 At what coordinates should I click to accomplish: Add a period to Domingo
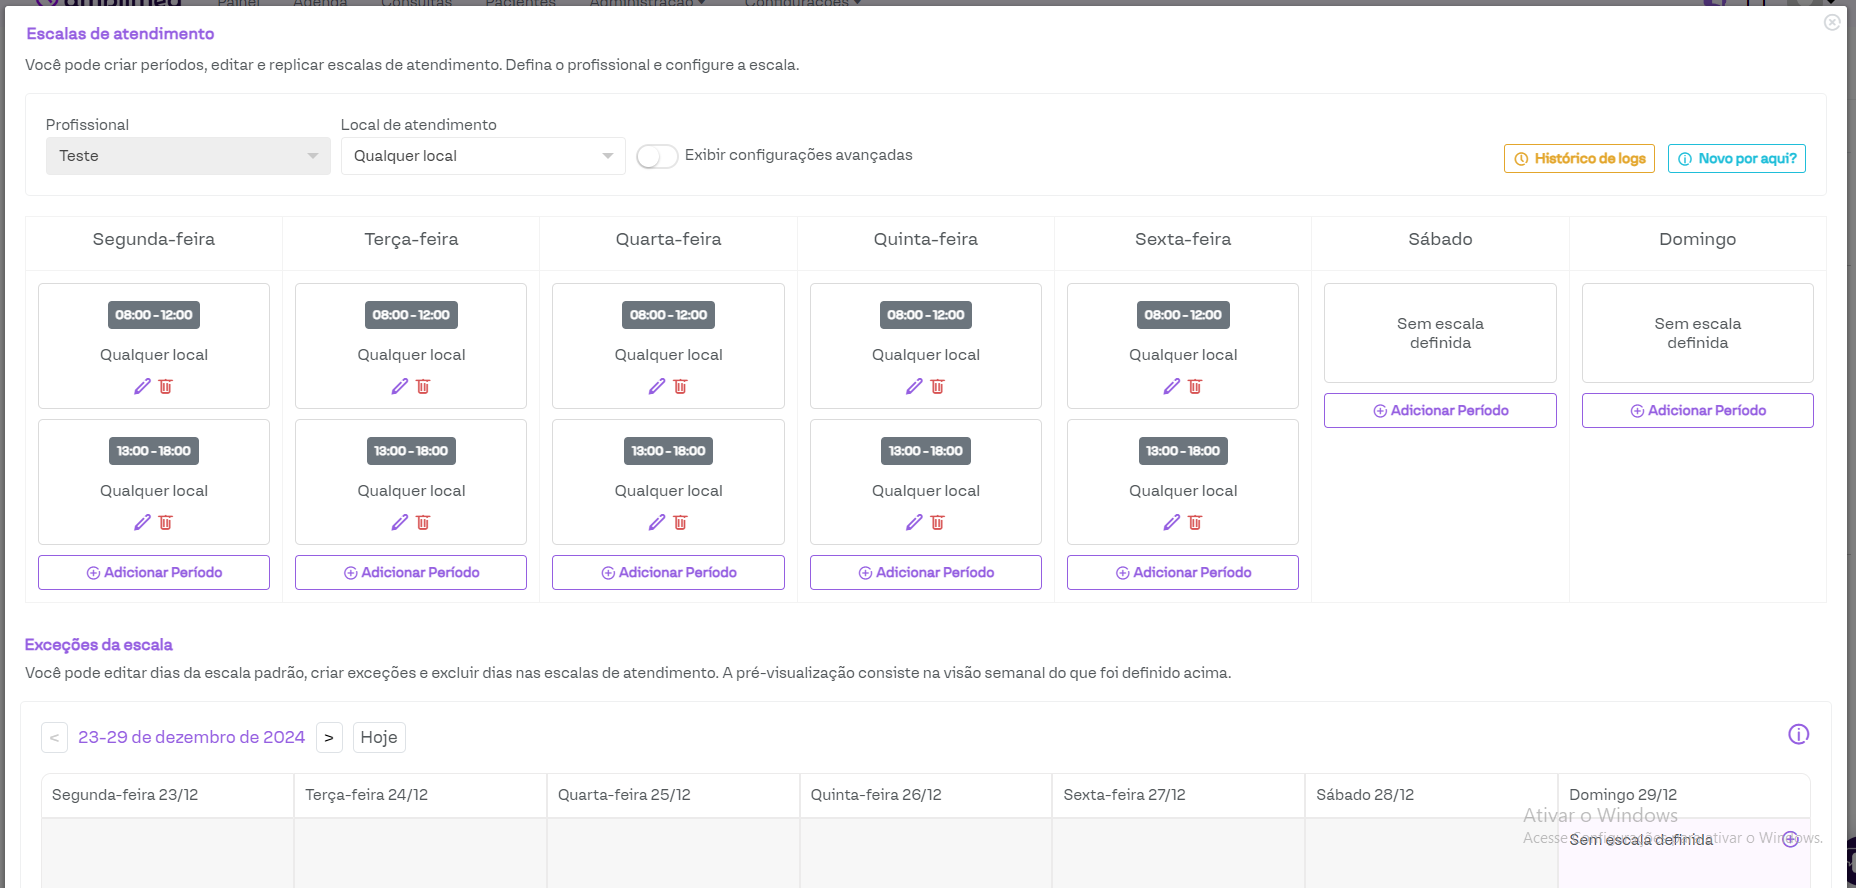tap(1697, 411)
